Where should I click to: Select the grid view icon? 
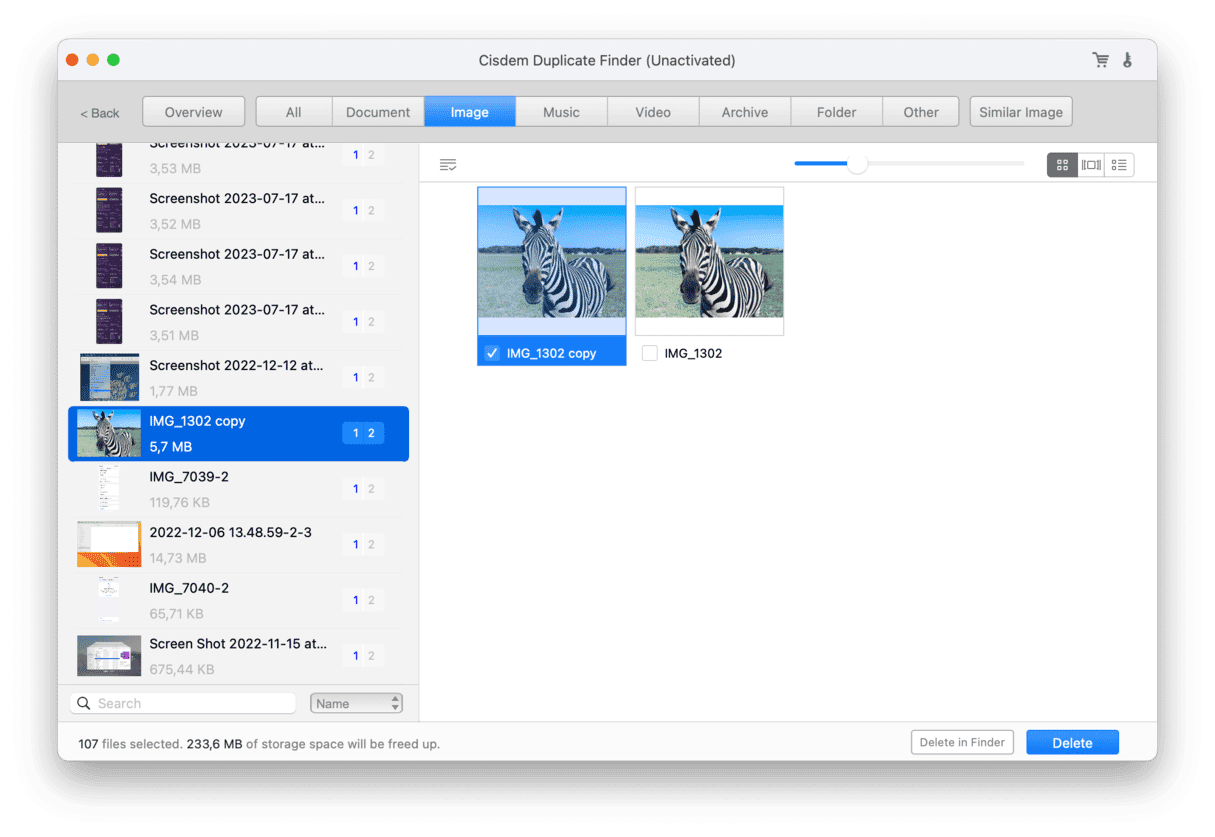click(1062, 164)
